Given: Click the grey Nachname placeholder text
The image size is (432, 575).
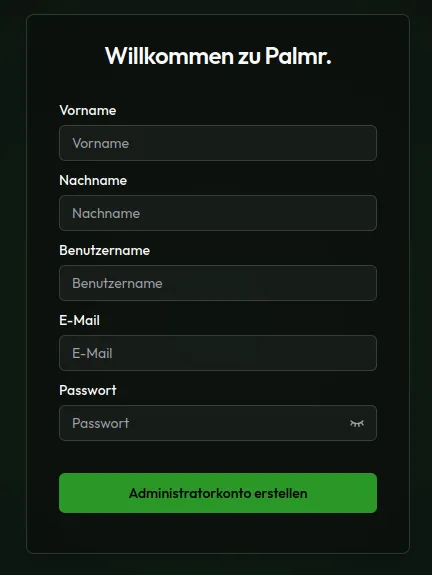Looking at the screenshot, I should (x=106, y=213).
